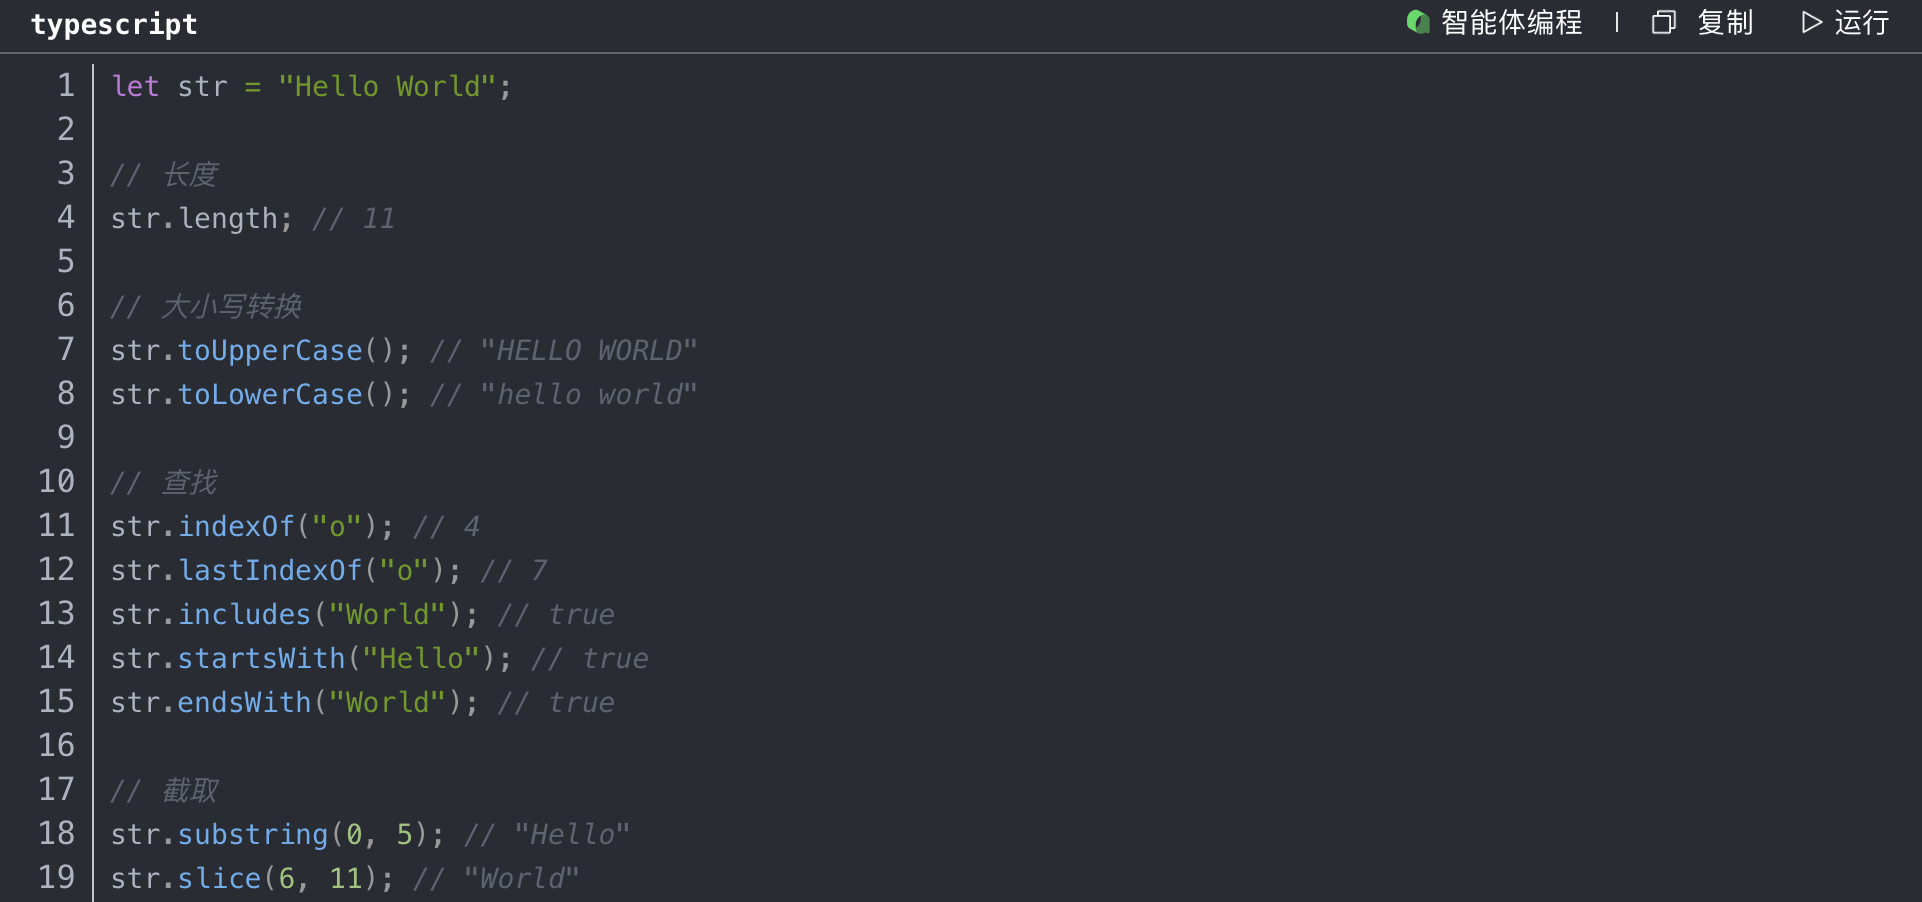Click the green 智能体编程 agent icon
Viewport: 1922px width, 902px height.
click(x=1417, y=22)
